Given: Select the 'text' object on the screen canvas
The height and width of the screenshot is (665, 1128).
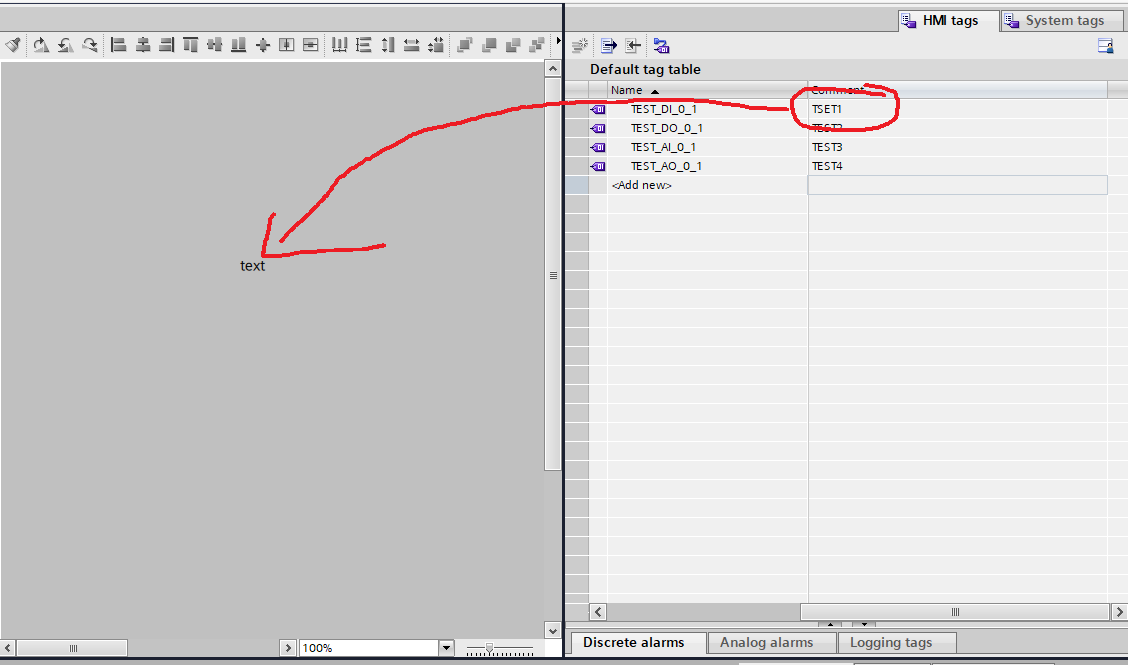Looking at the screenshot, I should click(253, 266).
